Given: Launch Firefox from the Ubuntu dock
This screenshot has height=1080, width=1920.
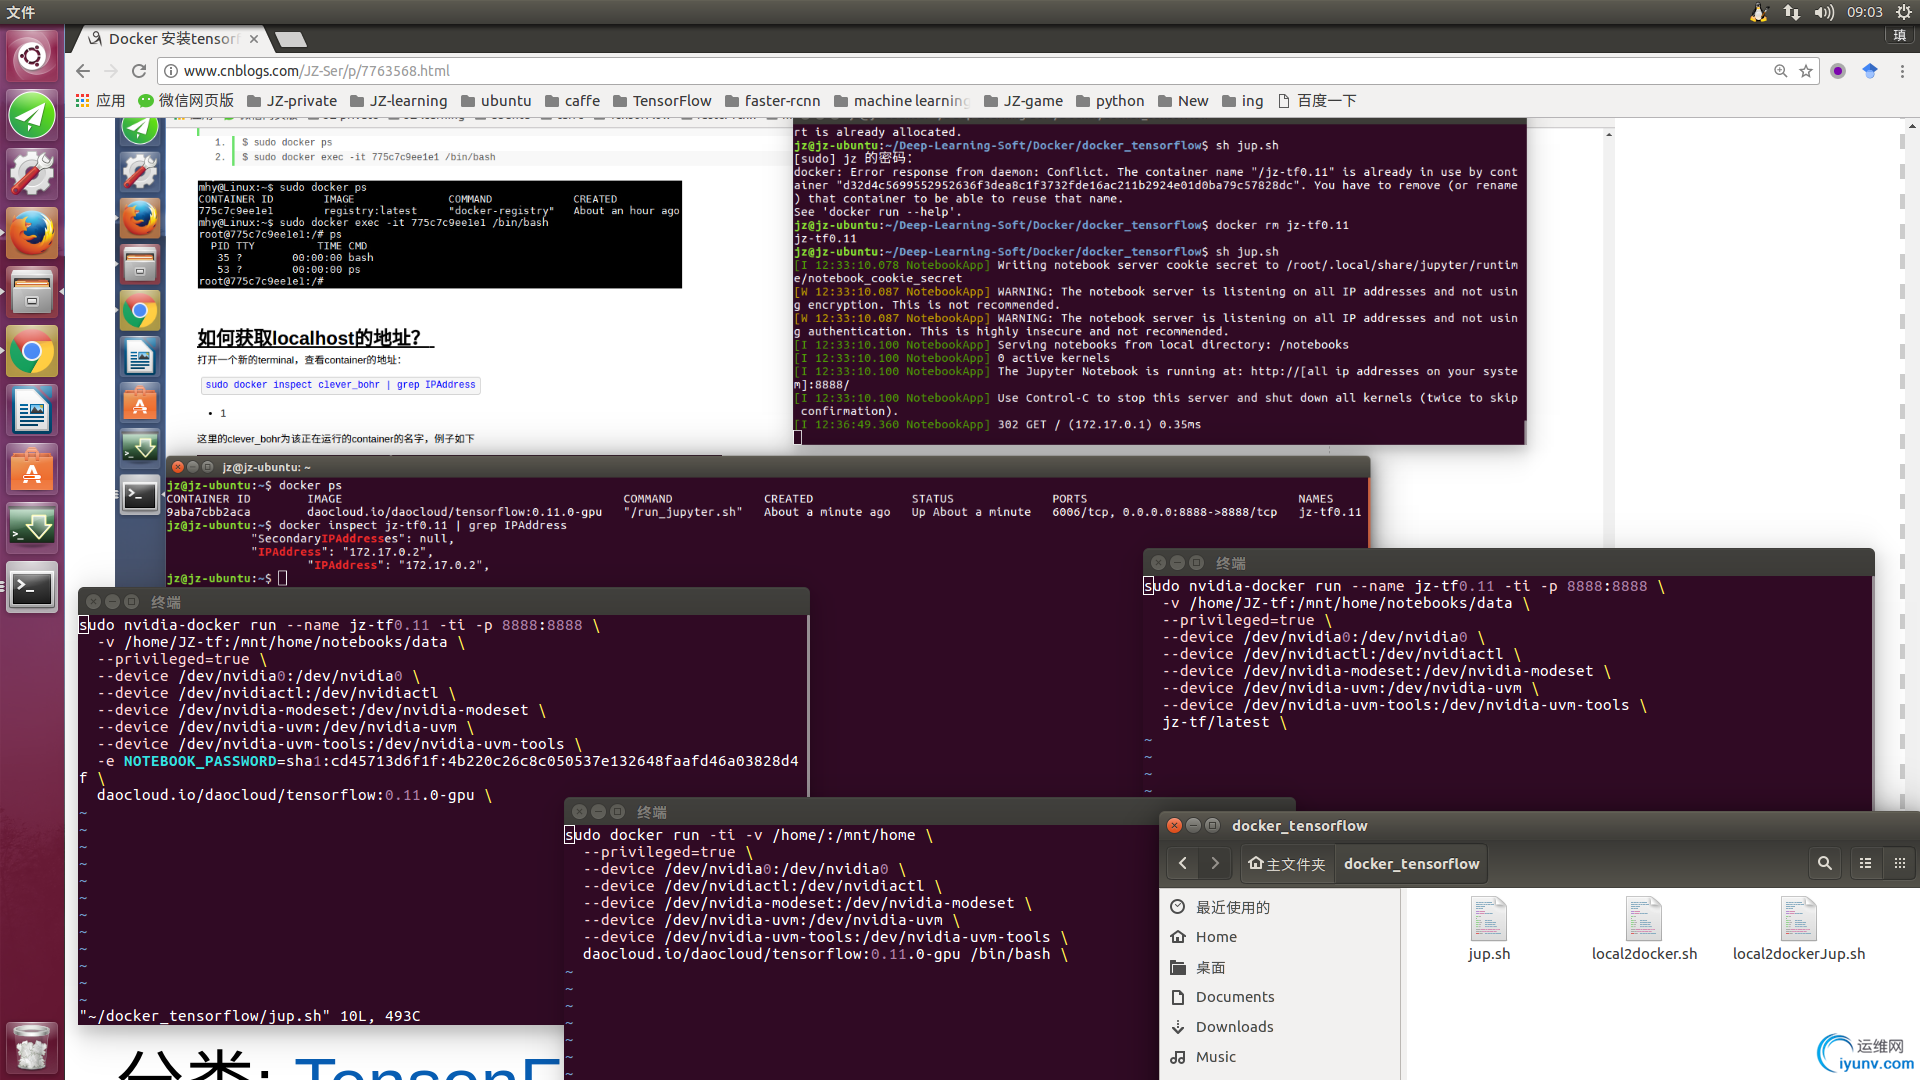Looking at the screenshot, I should point(32,233).
